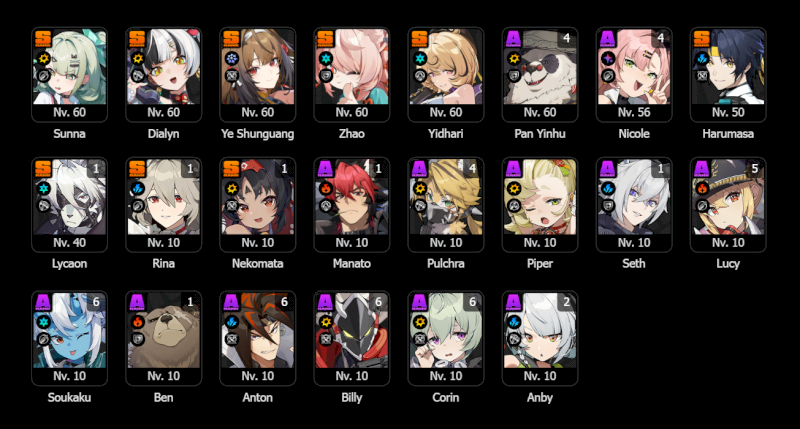
Task: Open Billy's character card
Action: (352, 339)
